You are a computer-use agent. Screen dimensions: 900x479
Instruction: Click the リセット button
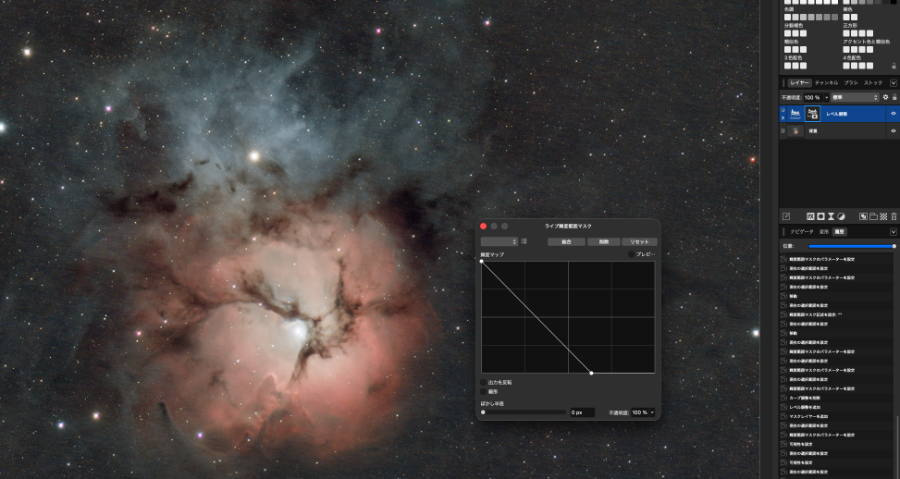tap(639, 242)
